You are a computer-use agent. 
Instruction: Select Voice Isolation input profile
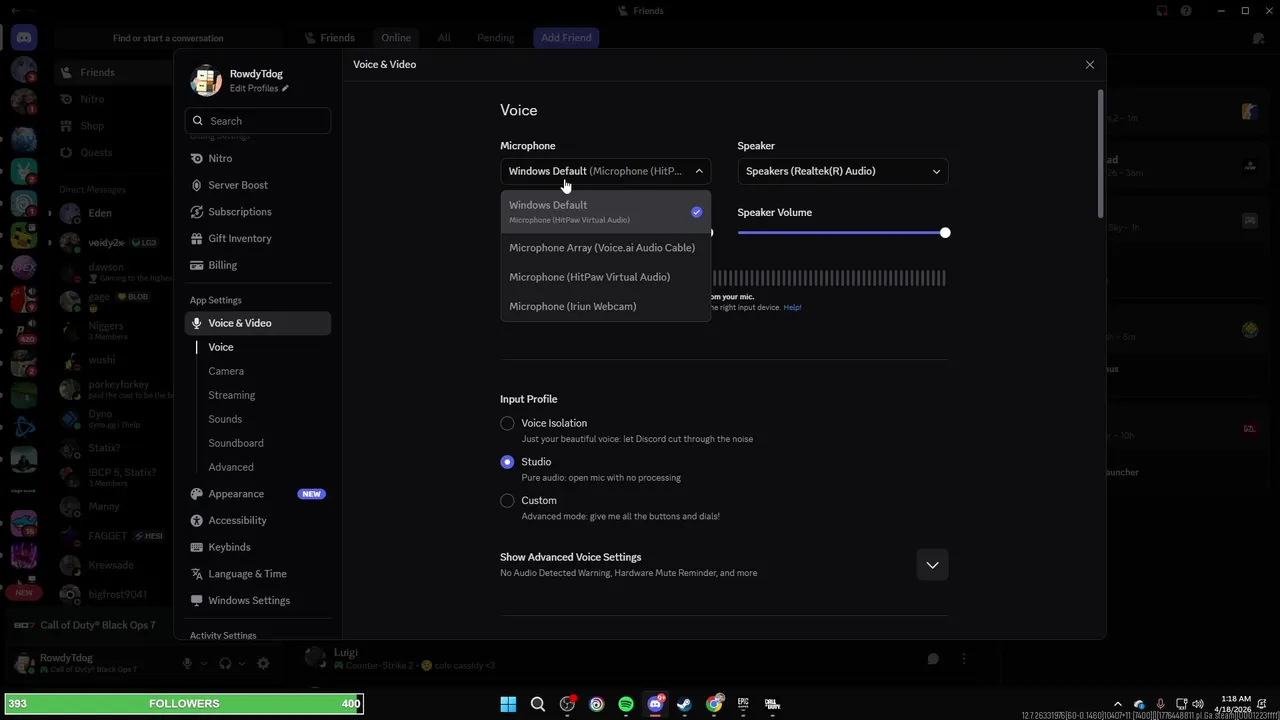click(507, 423)
